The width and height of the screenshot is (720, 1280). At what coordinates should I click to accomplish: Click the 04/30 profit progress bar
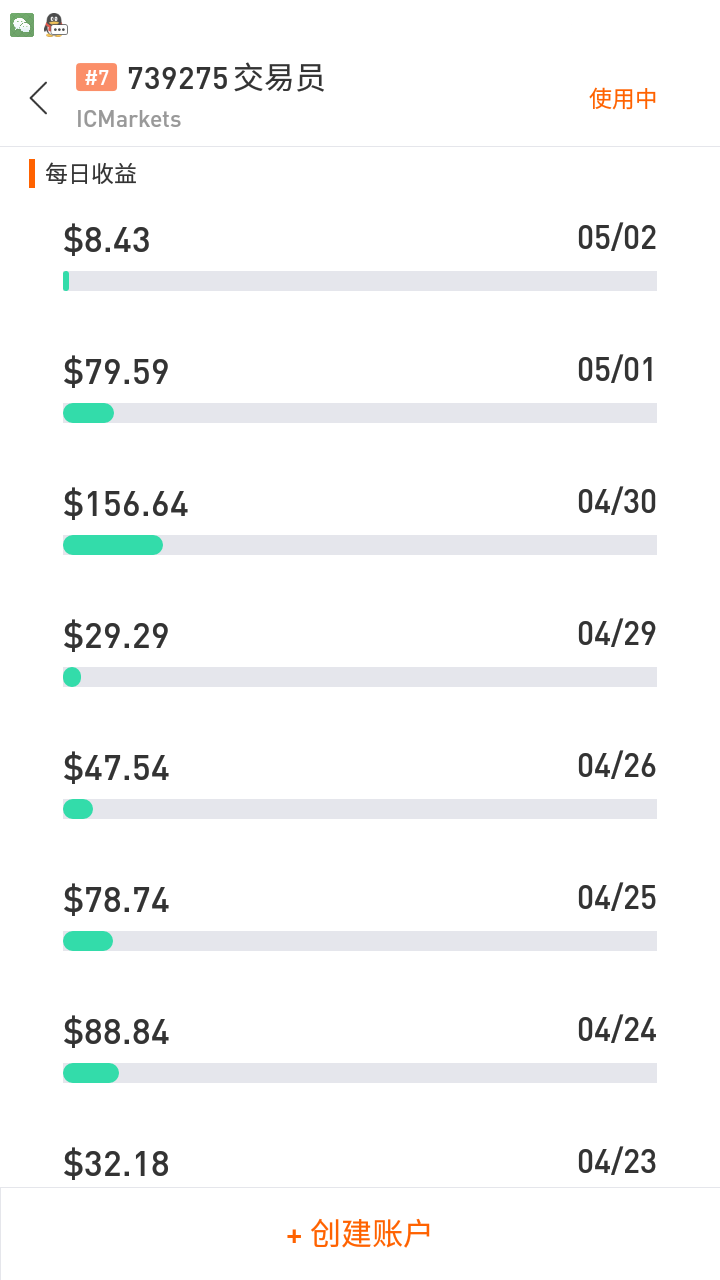(360, 545)
